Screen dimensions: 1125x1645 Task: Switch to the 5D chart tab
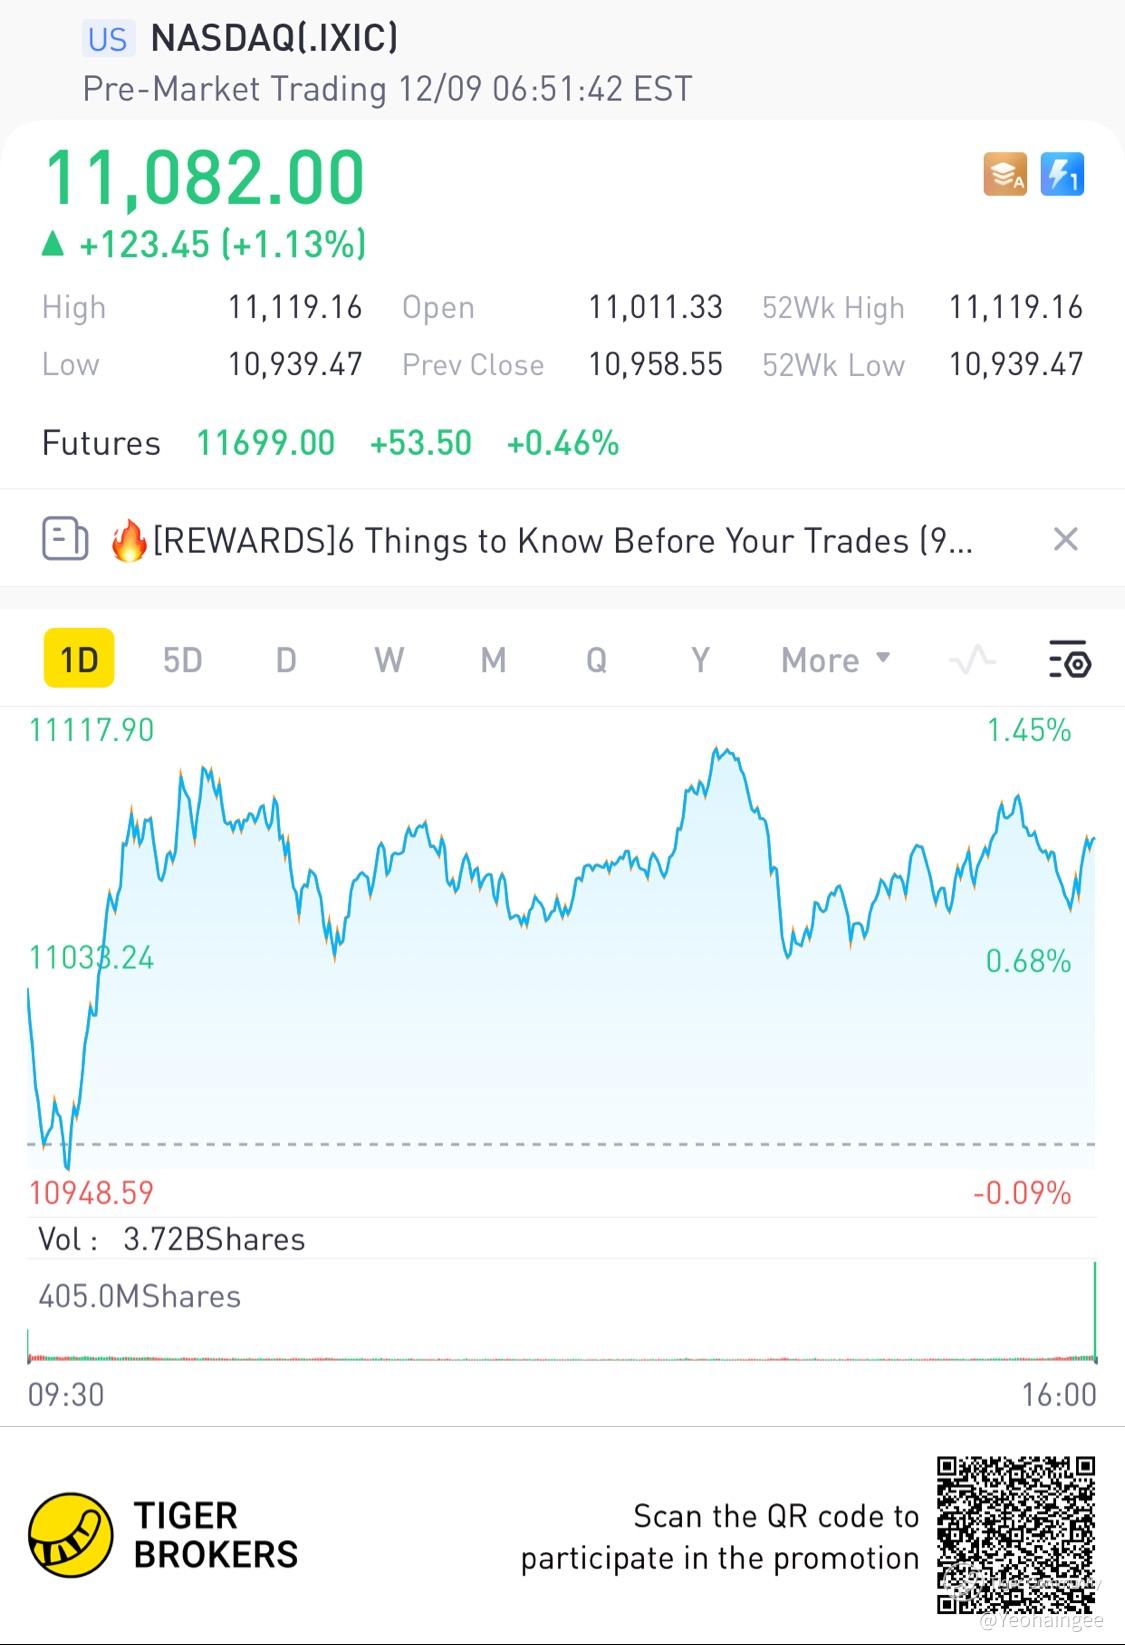183,660
